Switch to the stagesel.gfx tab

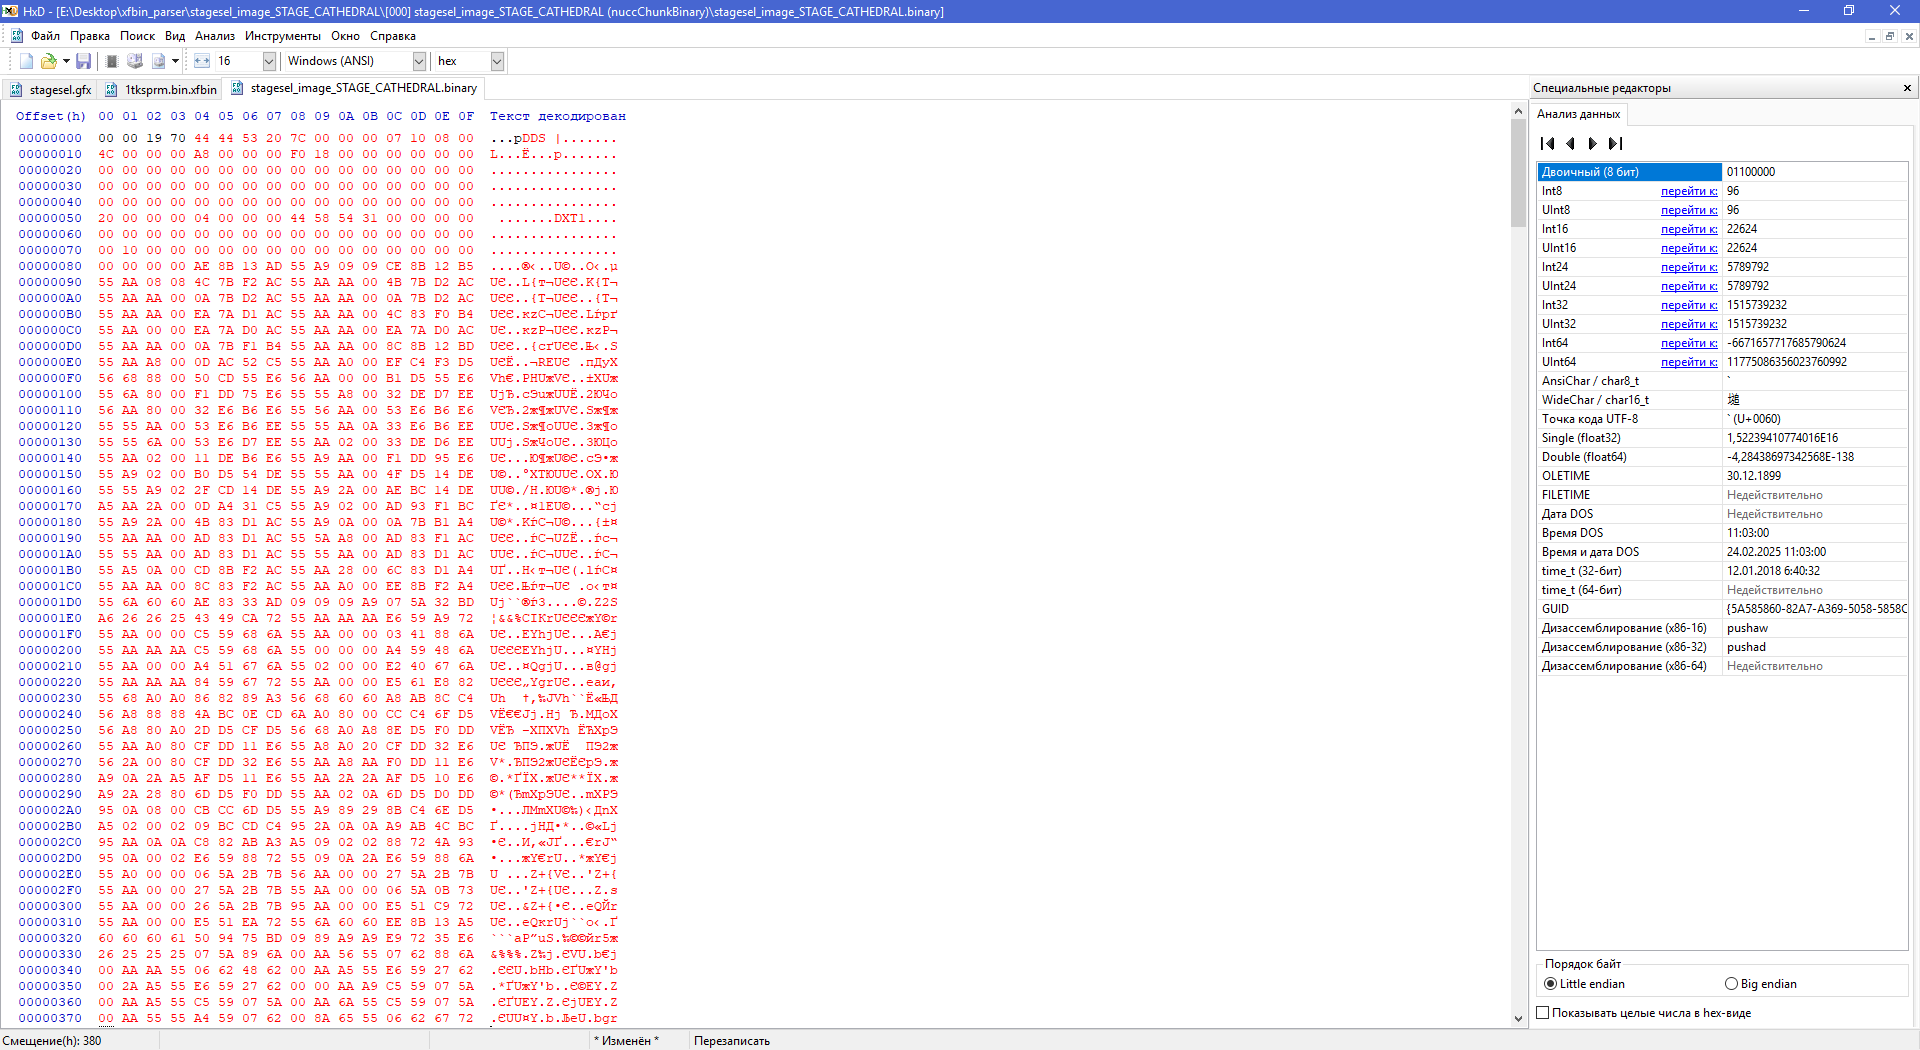(x=50, y=89)
